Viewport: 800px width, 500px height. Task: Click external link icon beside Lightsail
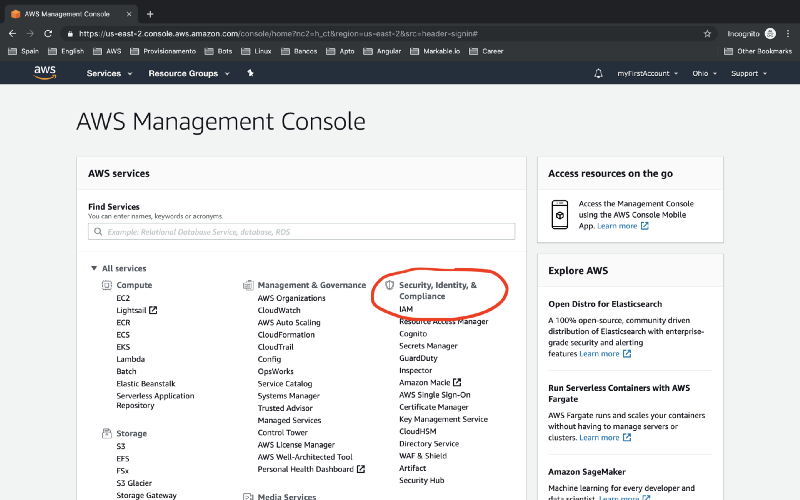pyautogui.click(x=153, y=310)
